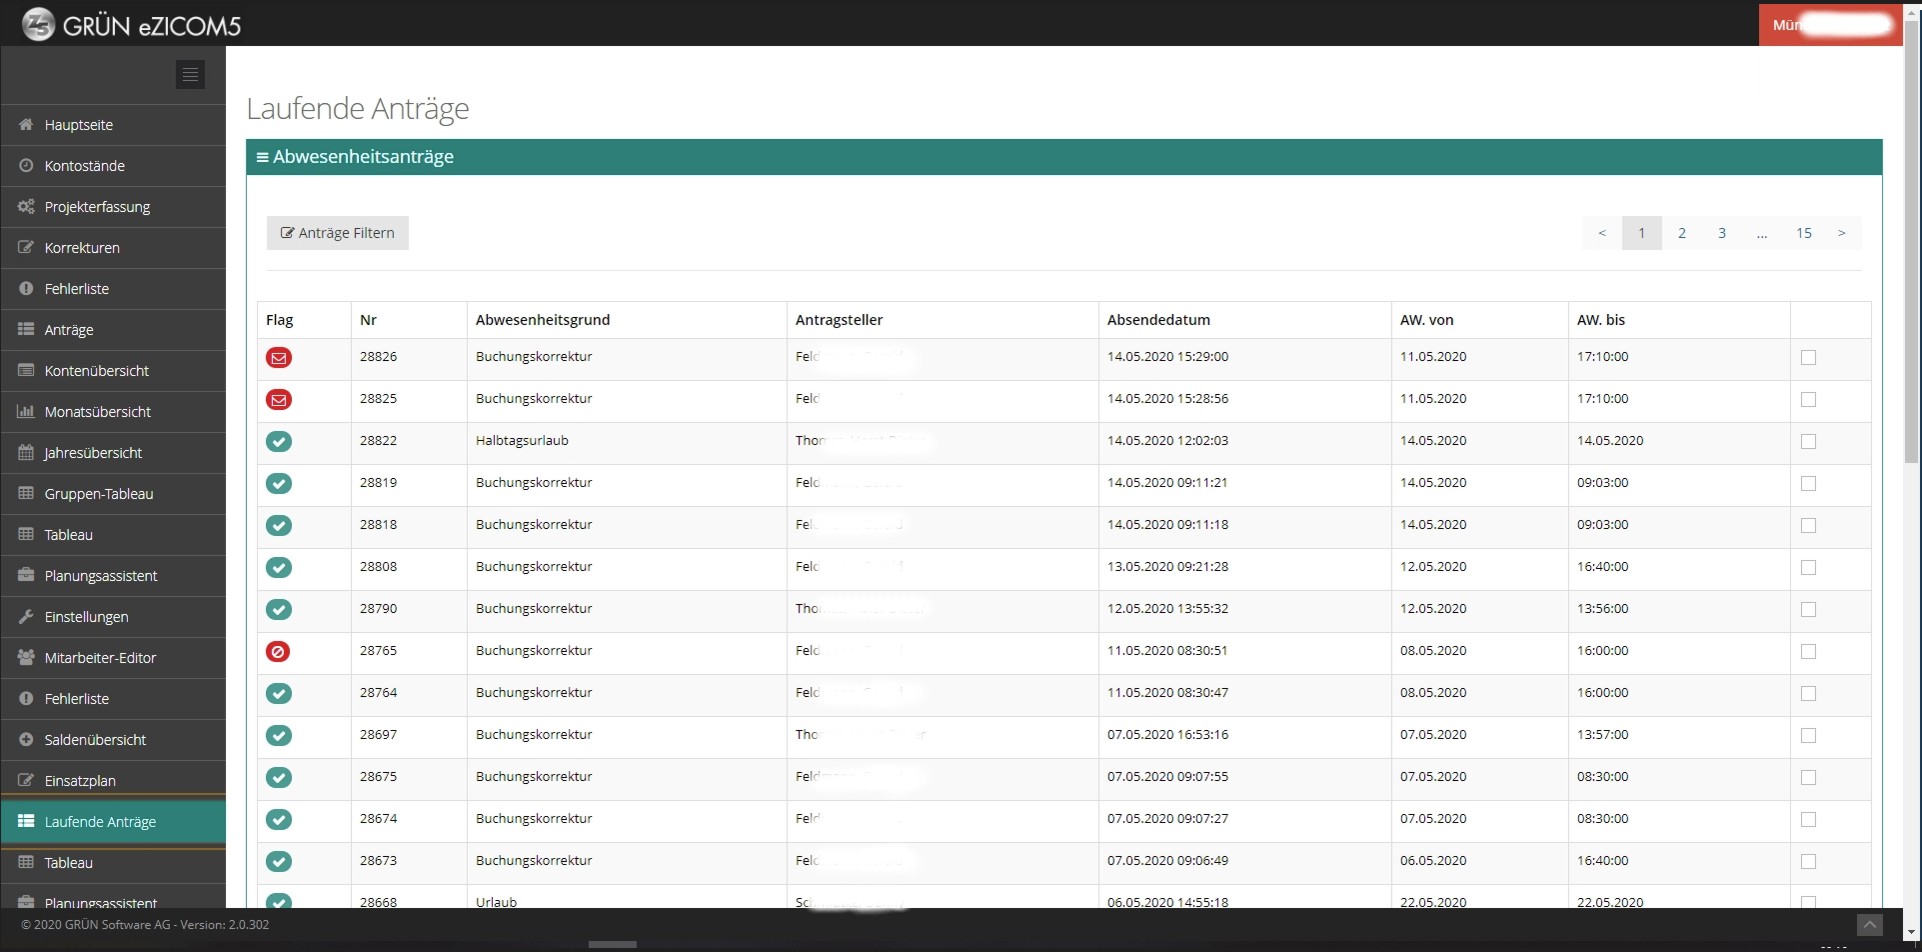Click the red rejected flag for request 28765
The image size is (1922, 952).
pyautogui.click(x=279, y=651)
